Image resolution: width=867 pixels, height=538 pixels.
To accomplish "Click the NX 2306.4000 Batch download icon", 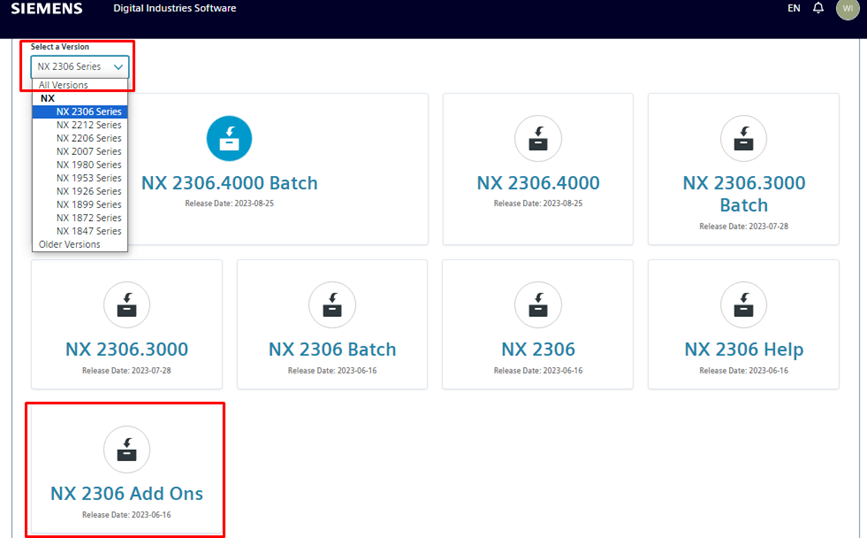I will tap(229, 138).
